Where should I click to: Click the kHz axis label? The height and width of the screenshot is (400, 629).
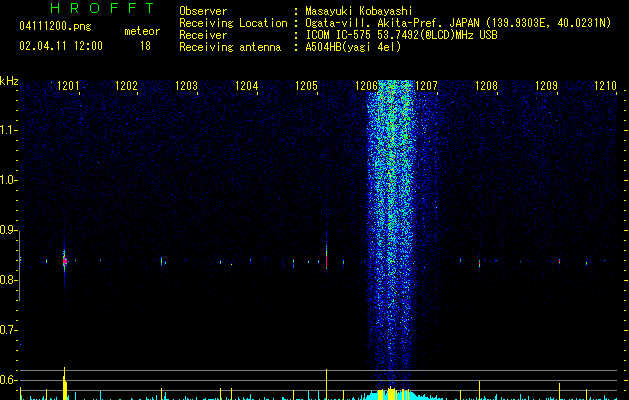coord(9,81)
